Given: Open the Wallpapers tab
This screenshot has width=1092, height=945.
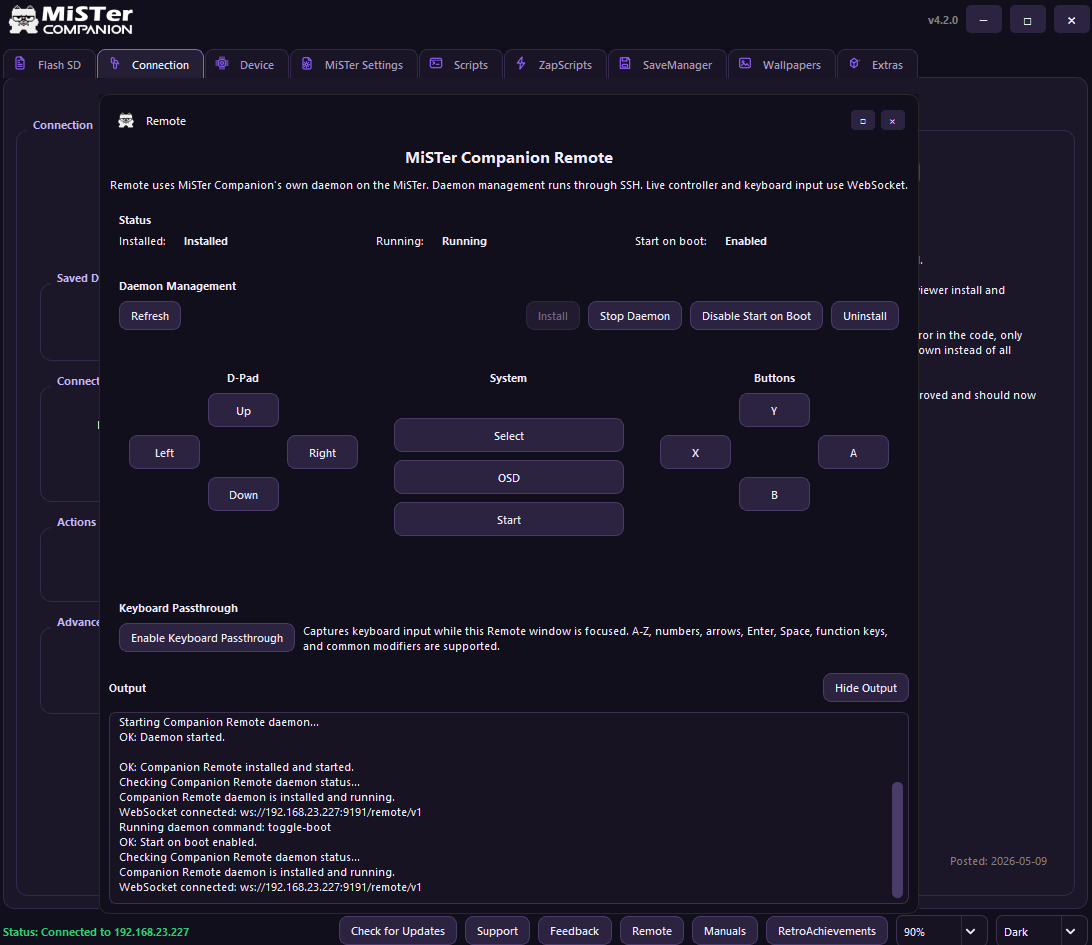Looking at the screenshot, I should (x=781, y=64).
